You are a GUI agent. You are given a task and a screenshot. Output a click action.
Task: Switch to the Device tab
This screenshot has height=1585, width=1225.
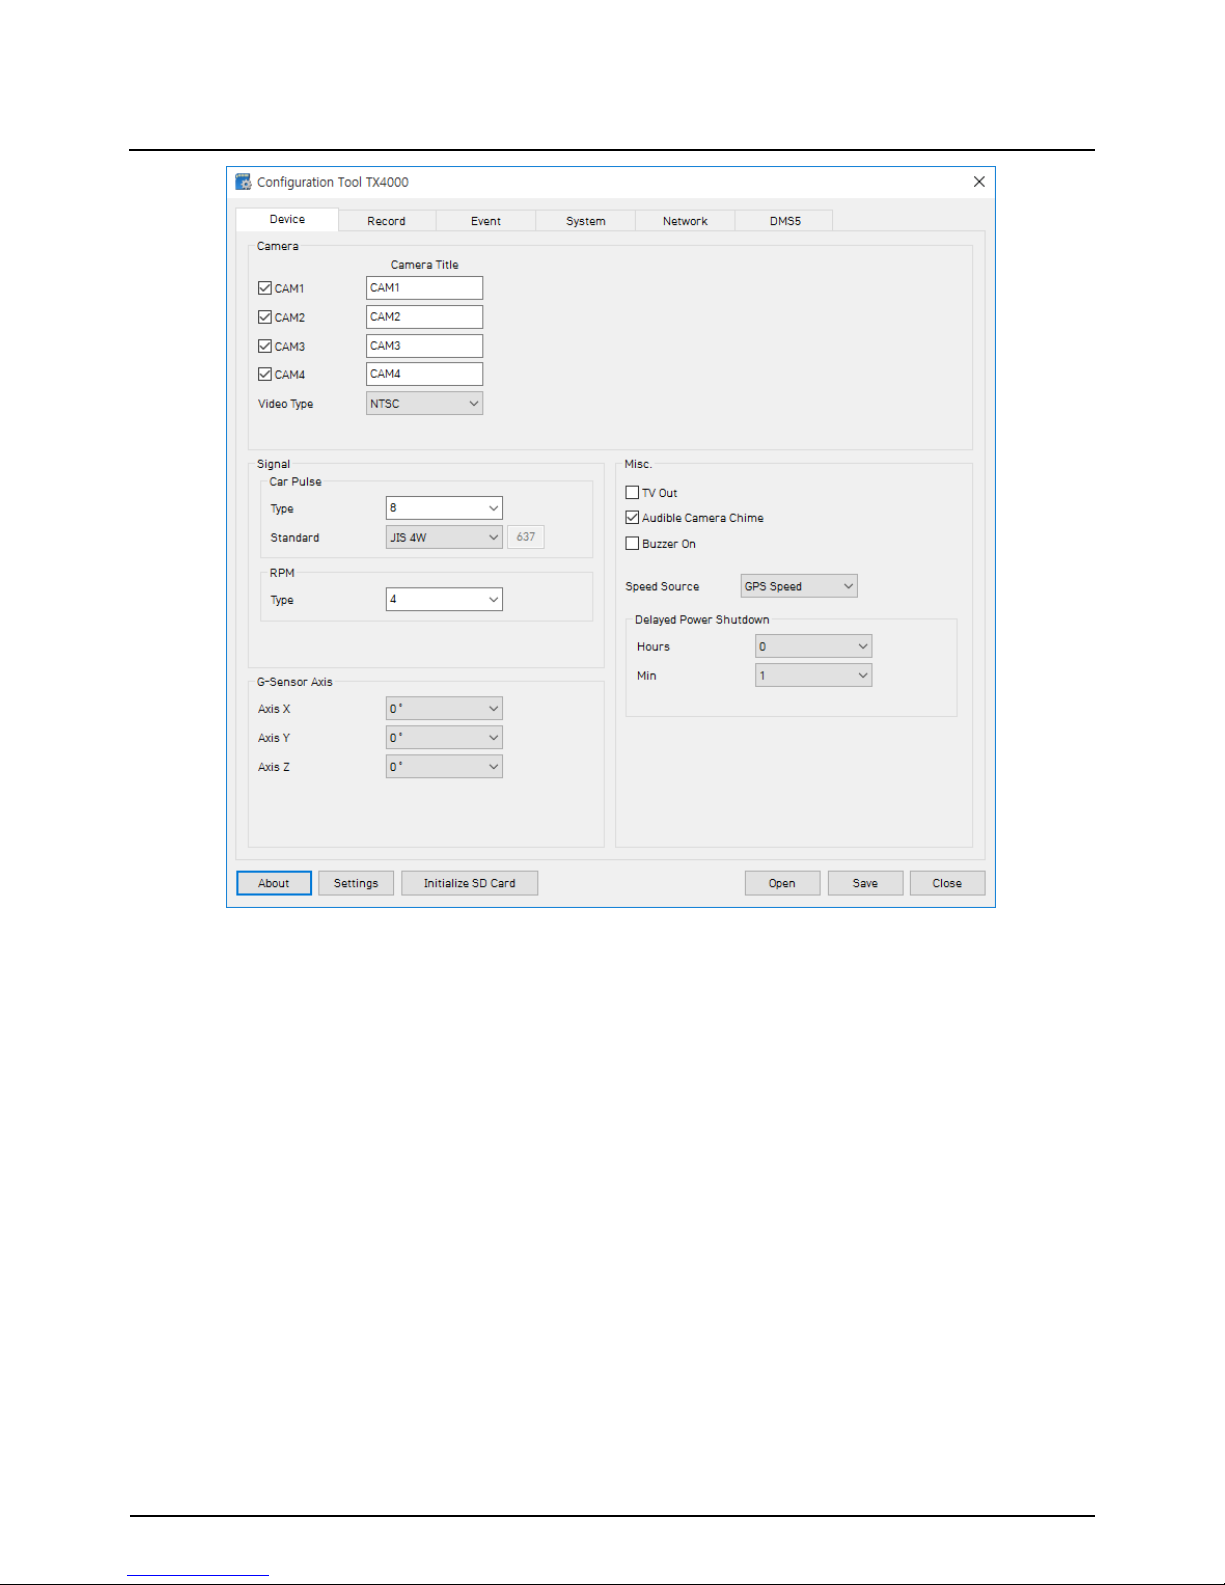pyautogui.click(x=287, y=219)
